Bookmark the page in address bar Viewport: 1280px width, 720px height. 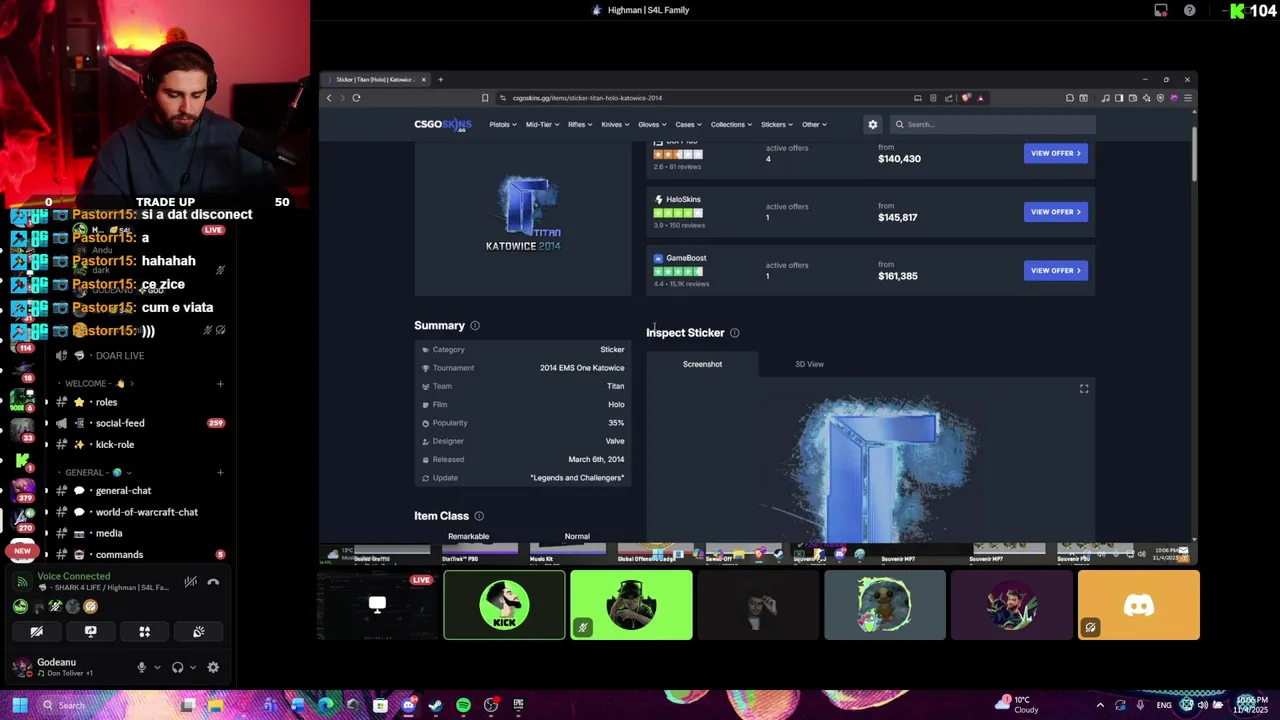[485, 98]
